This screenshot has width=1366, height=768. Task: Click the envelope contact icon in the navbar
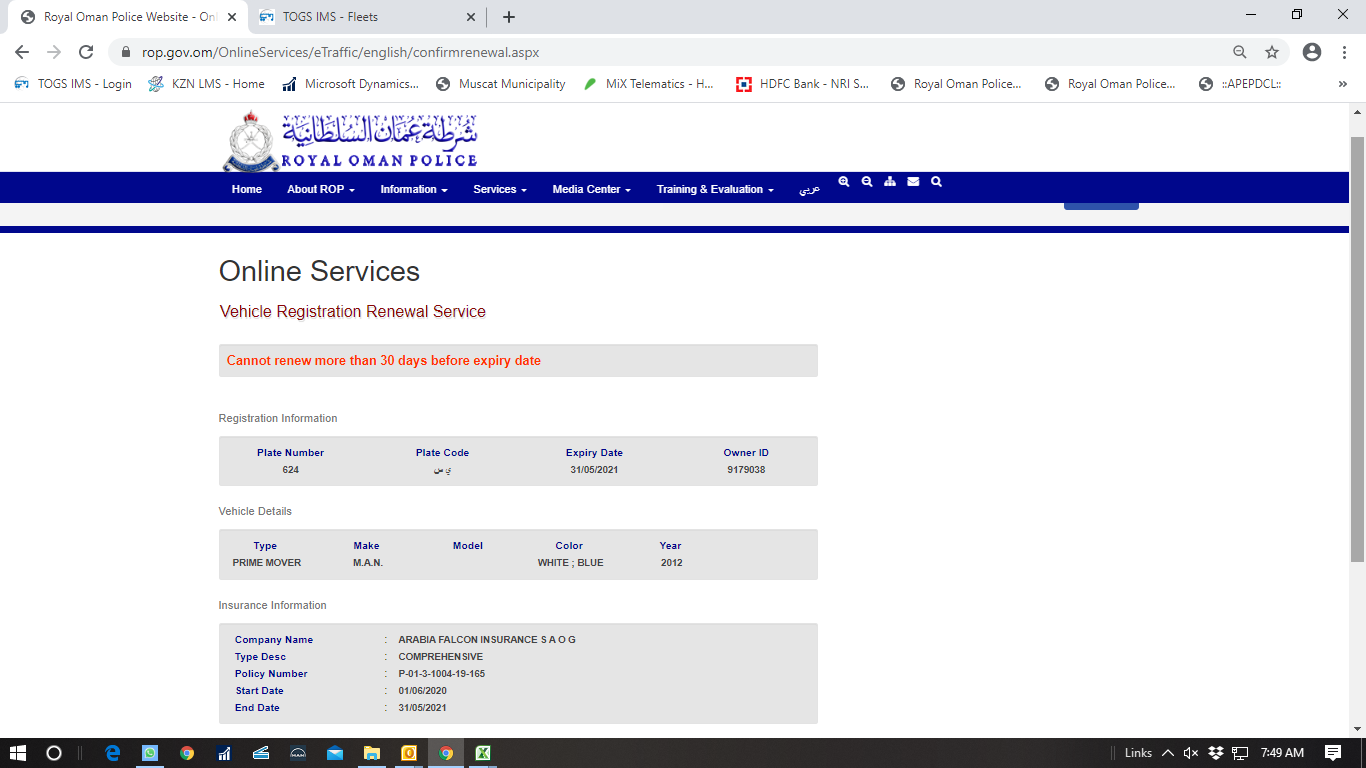coord(913,182)
